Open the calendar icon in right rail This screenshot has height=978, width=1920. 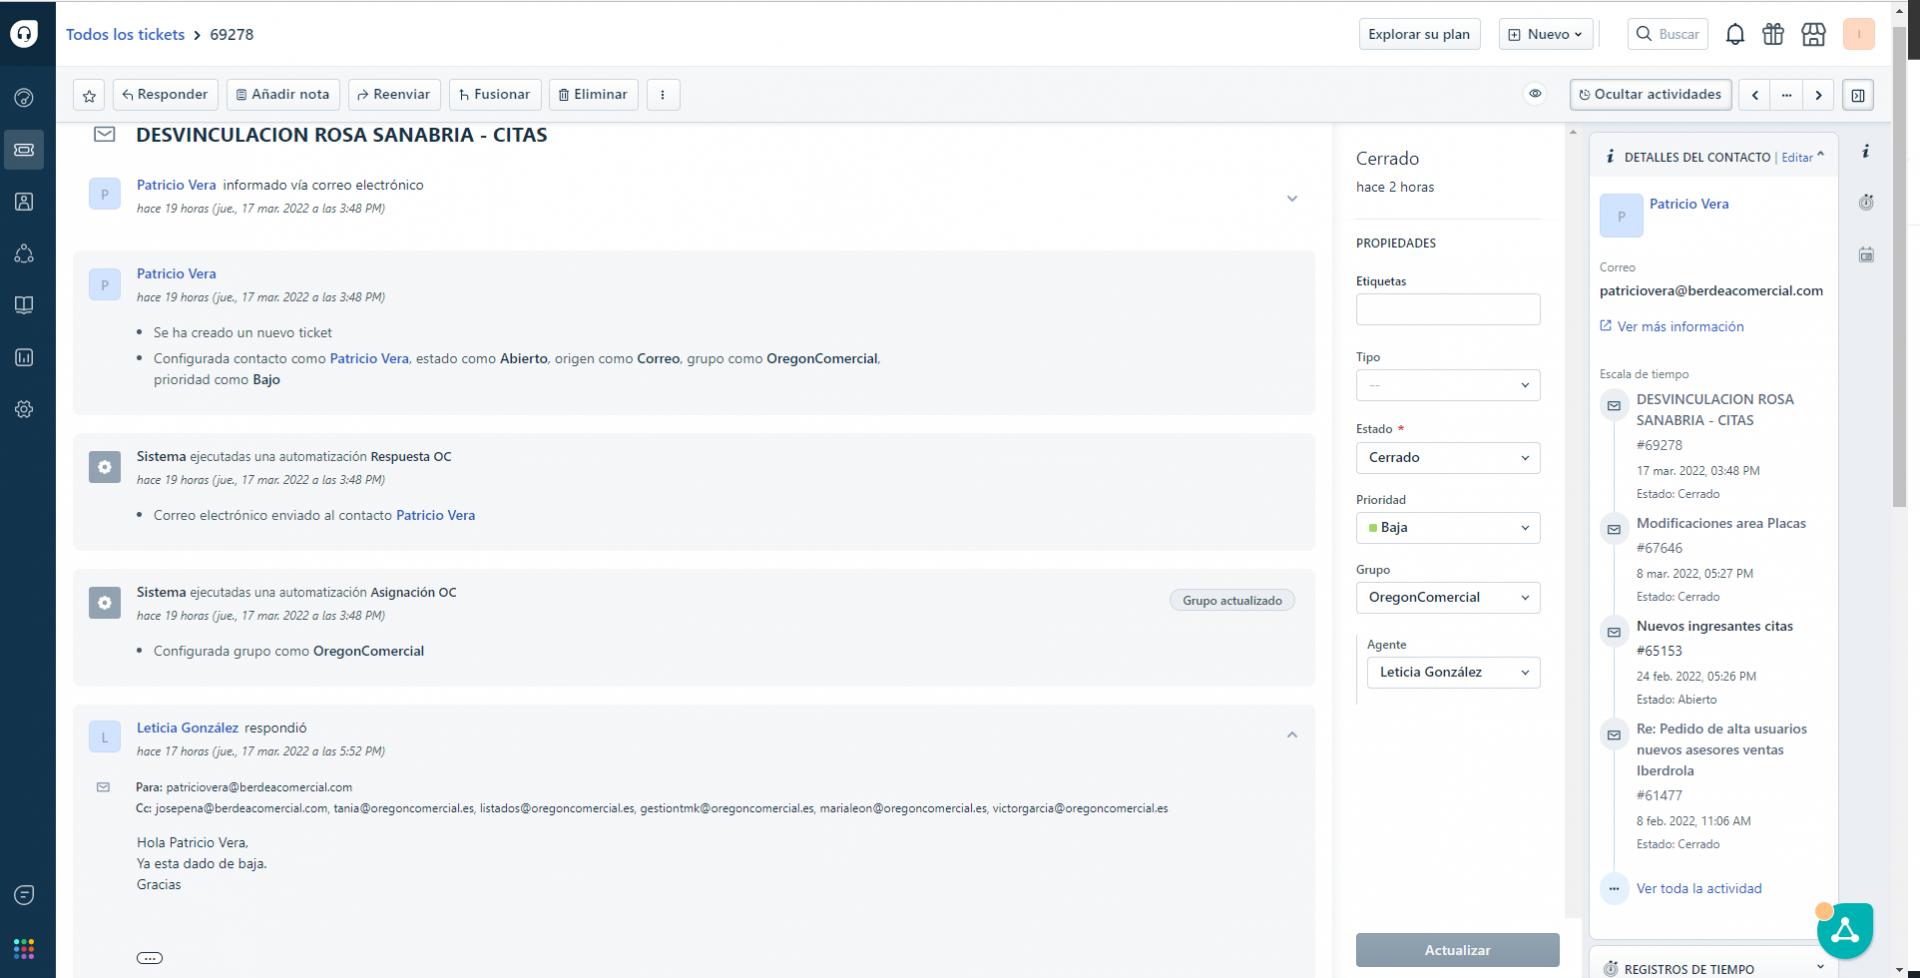(1866, 254)
